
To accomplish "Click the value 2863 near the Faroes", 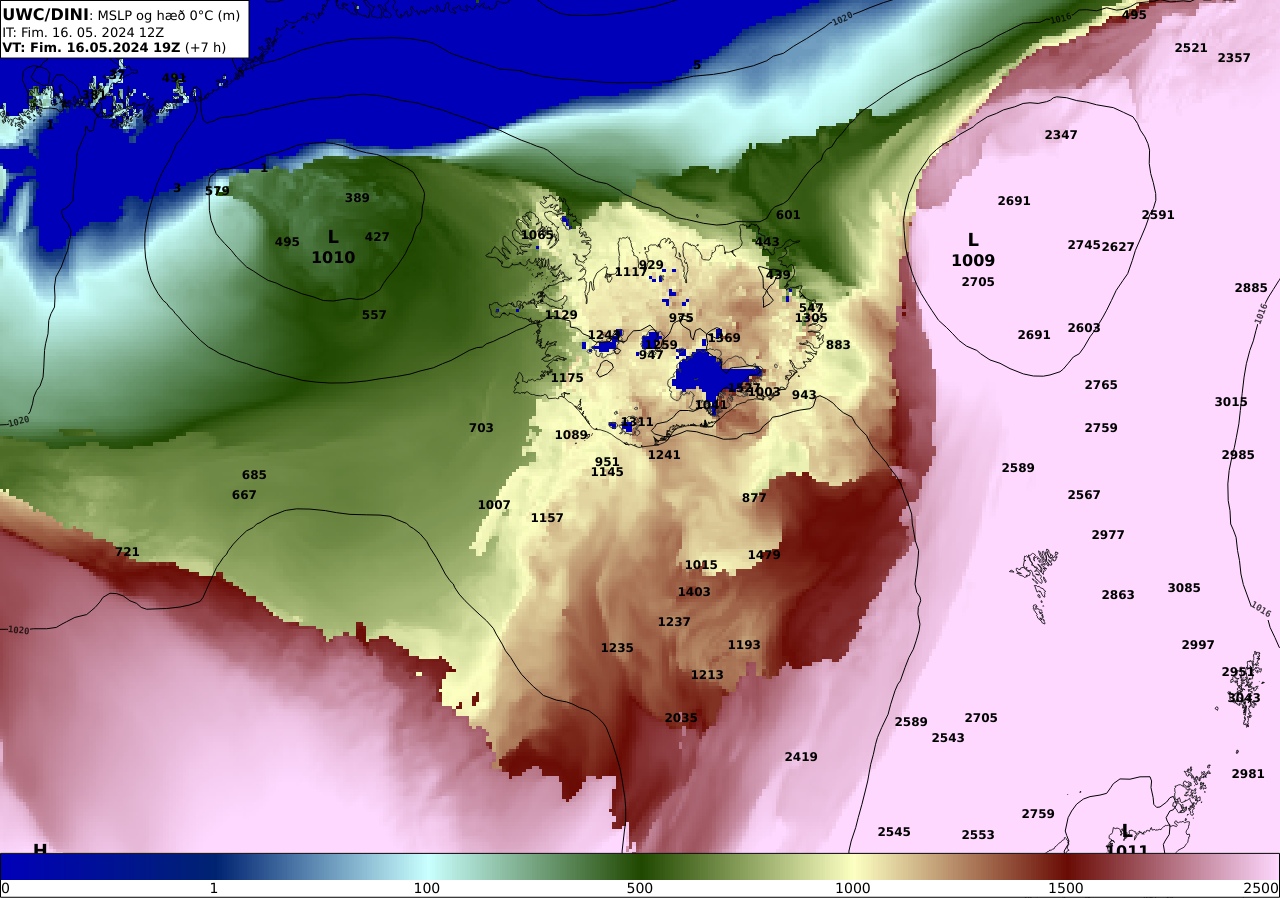I will (x=1118, y=595).
